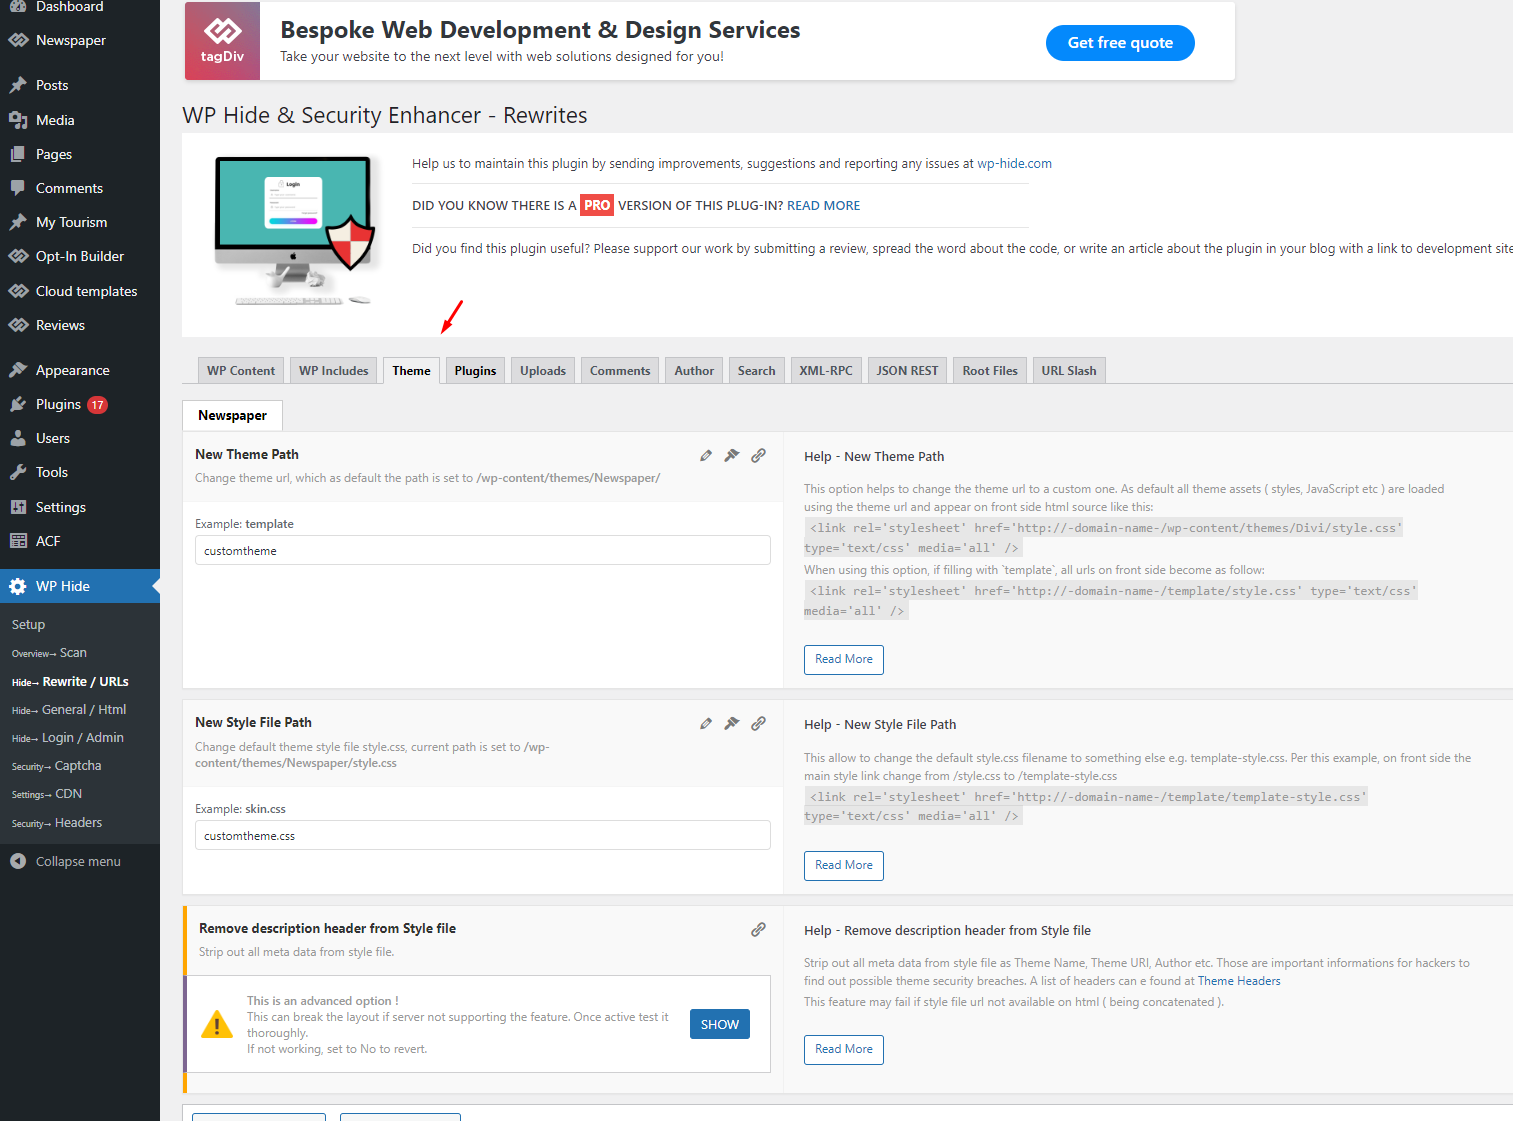
Task: Open Security Captcha submenu item
Action: coord(56,766)
